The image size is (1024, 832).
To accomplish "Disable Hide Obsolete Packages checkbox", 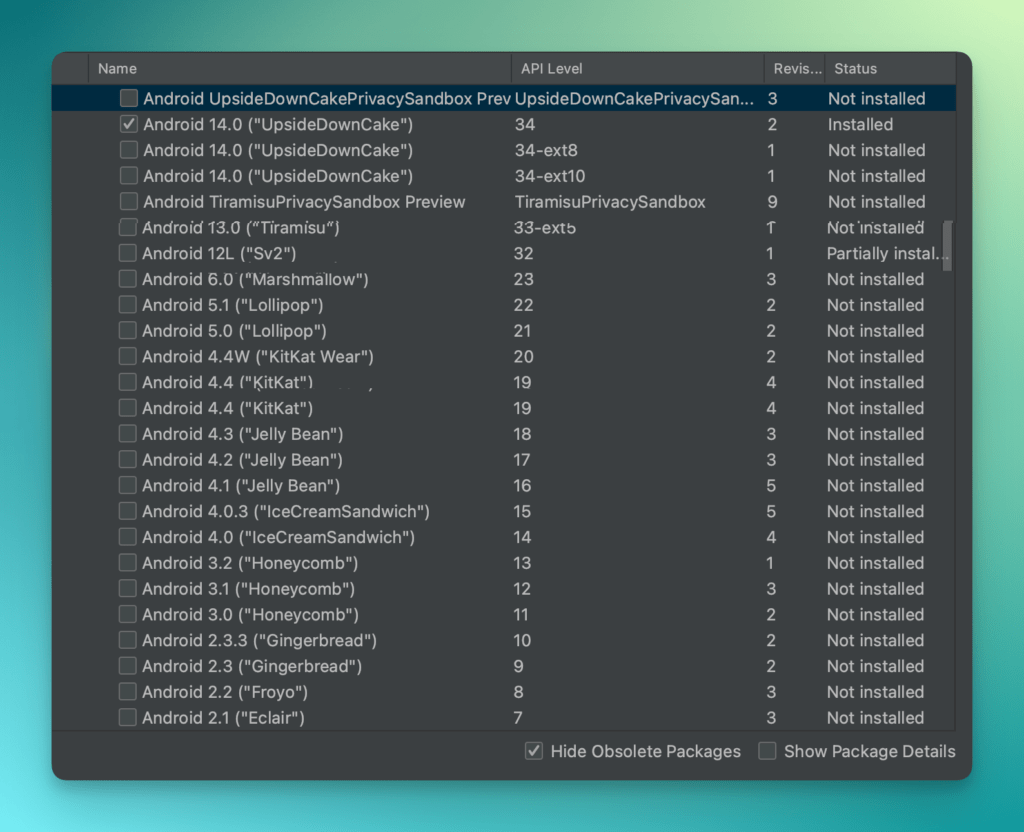I will click(534, 751).
